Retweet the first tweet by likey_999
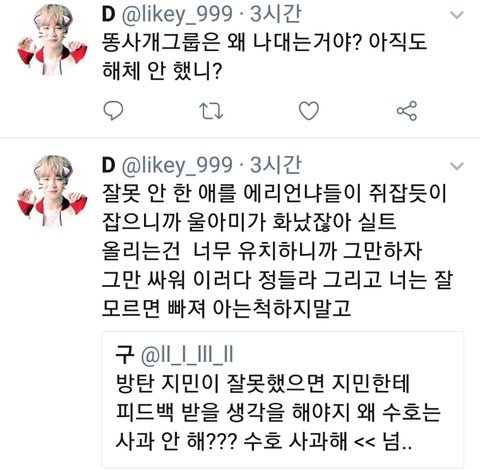Viewport: 480px width, 470px height. pos(211,111)
